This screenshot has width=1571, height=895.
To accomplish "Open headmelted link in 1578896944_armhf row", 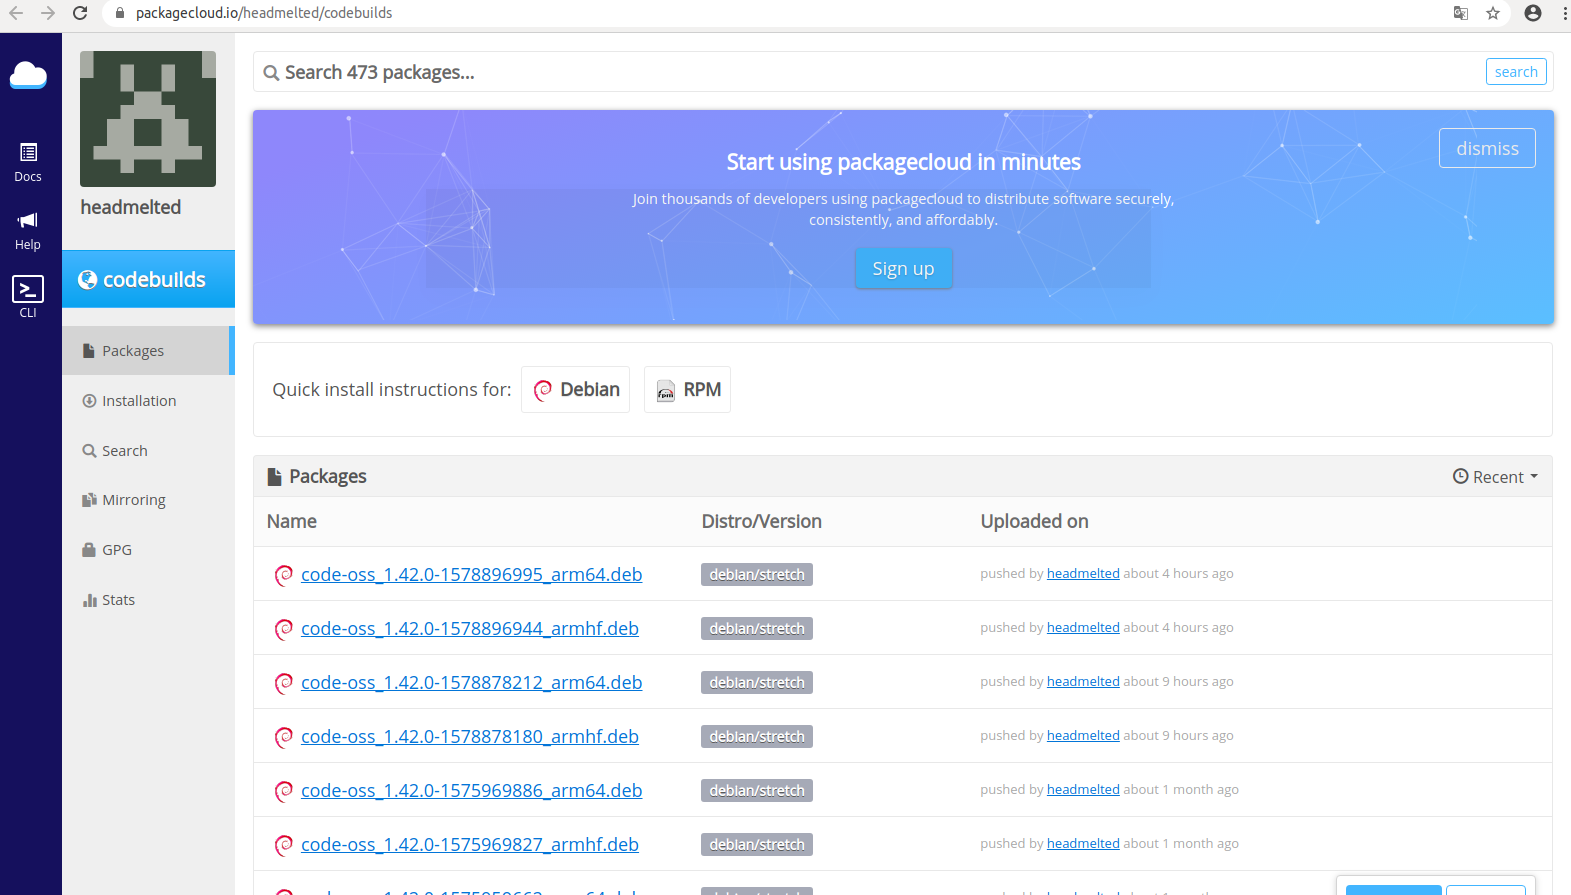I will pyautogui.click(x=1083, y=628).
